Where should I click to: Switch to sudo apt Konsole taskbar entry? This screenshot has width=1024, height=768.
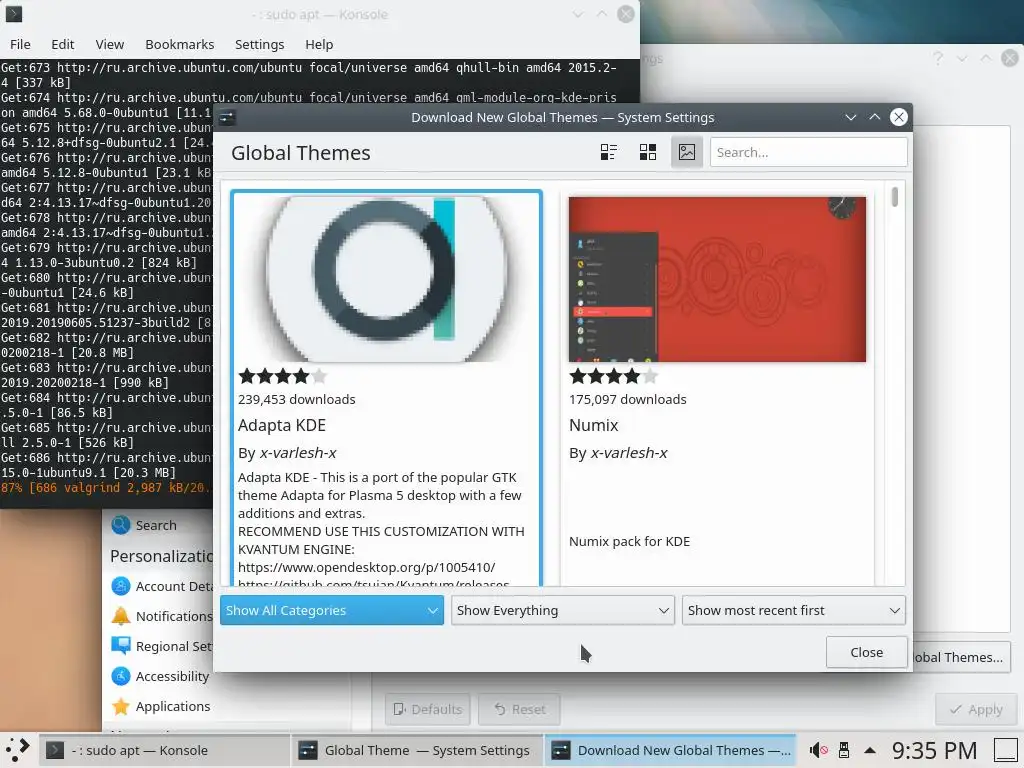pyautogui.click(x=165, y=750)
